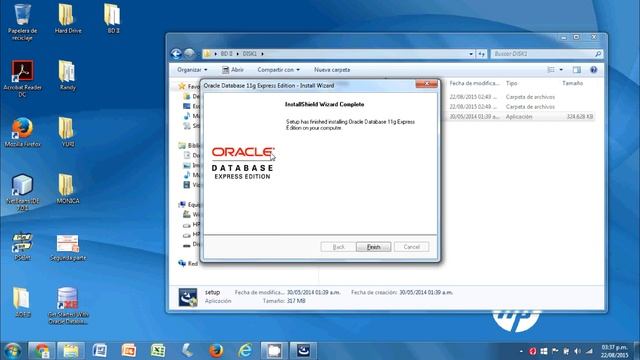This screenshot has width=640, height=360.
Task: Expand the address bar history dropdown
Action: tap(471, 54)
